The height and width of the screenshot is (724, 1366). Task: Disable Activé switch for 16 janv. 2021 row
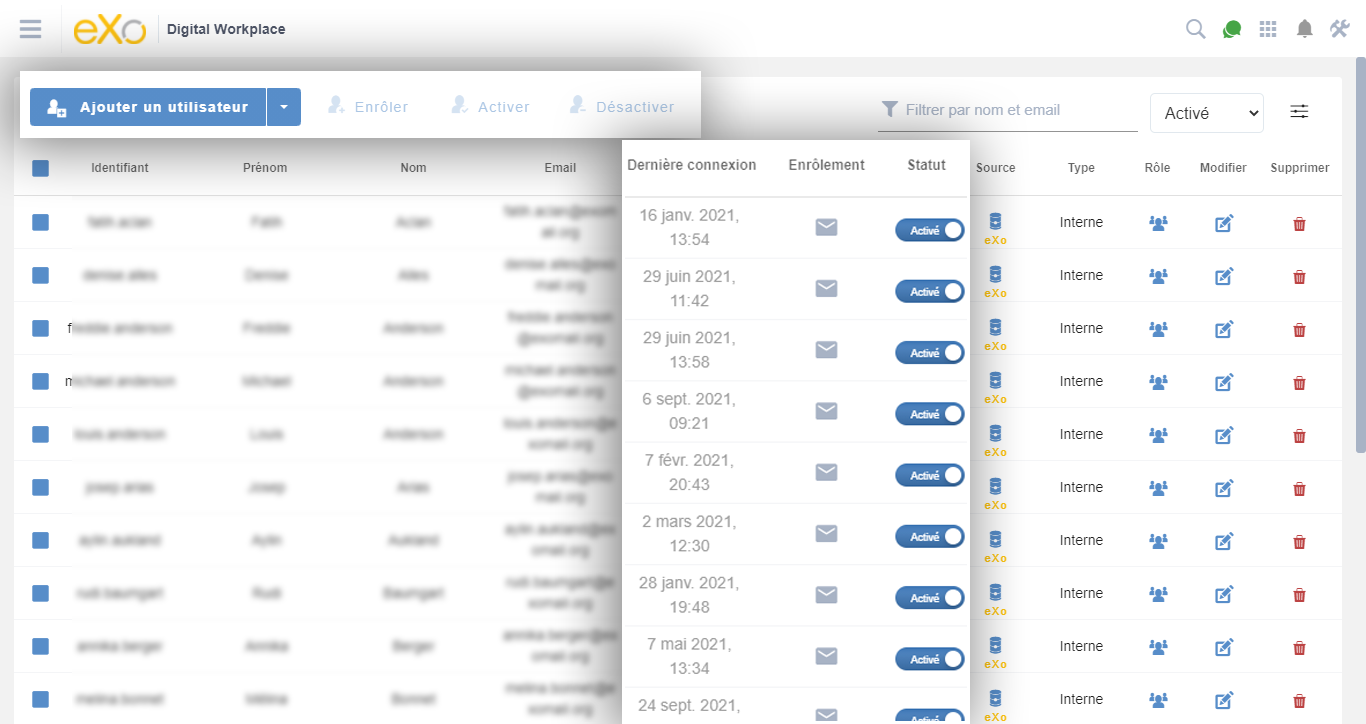tap(930, 230)
